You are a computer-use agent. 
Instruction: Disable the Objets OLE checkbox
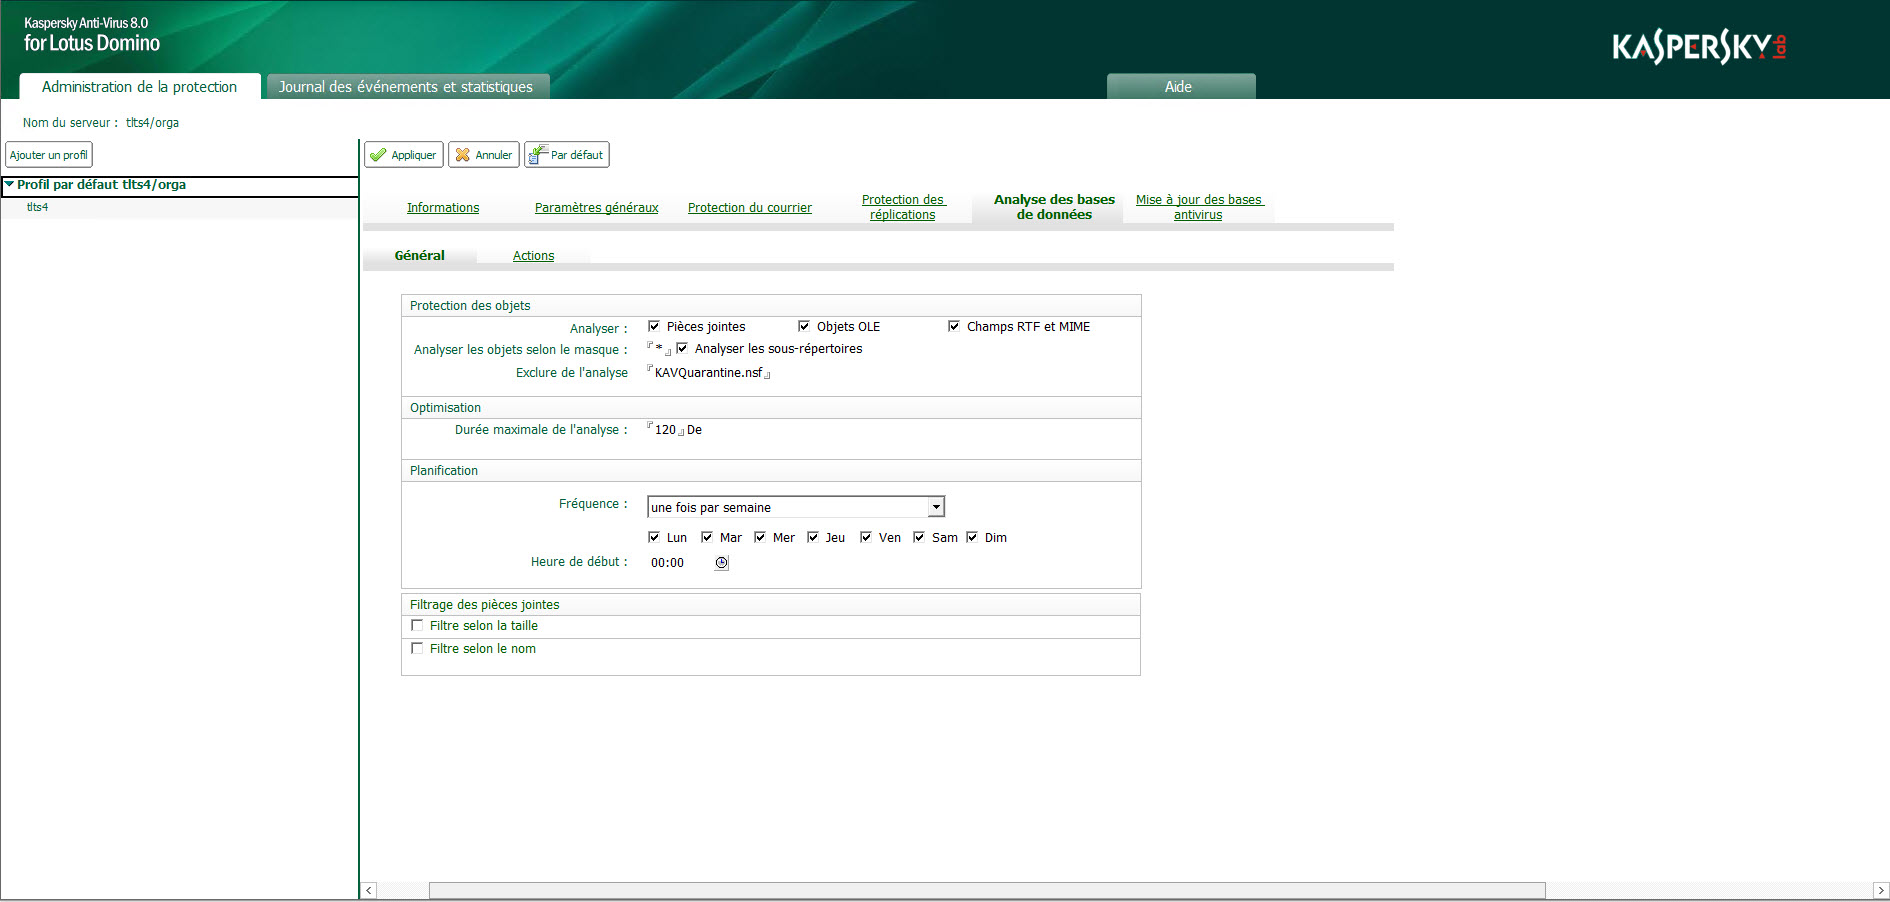(805, 326)
